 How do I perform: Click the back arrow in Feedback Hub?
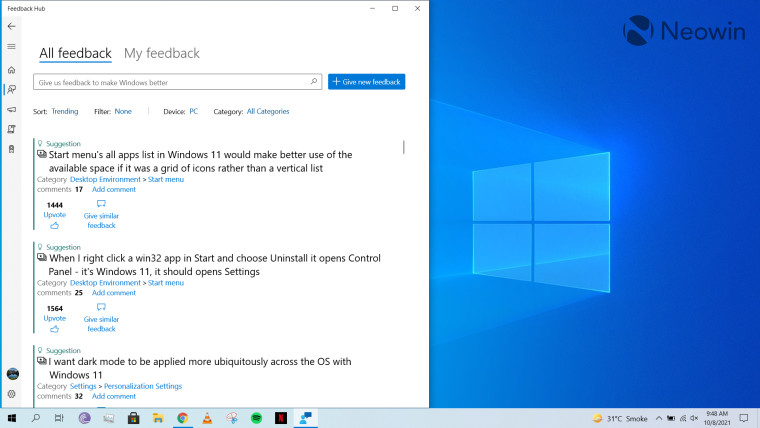pos(11,26)
